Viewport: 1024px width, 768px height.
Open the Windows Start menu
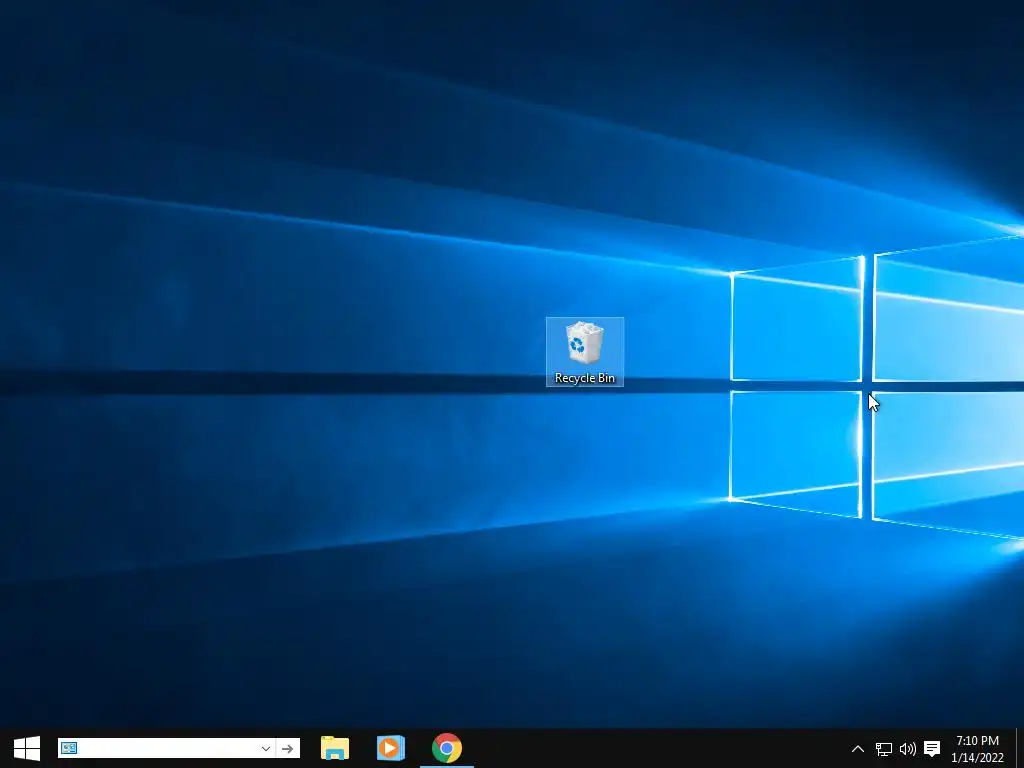pyautogui.click(x=27, y=748)
